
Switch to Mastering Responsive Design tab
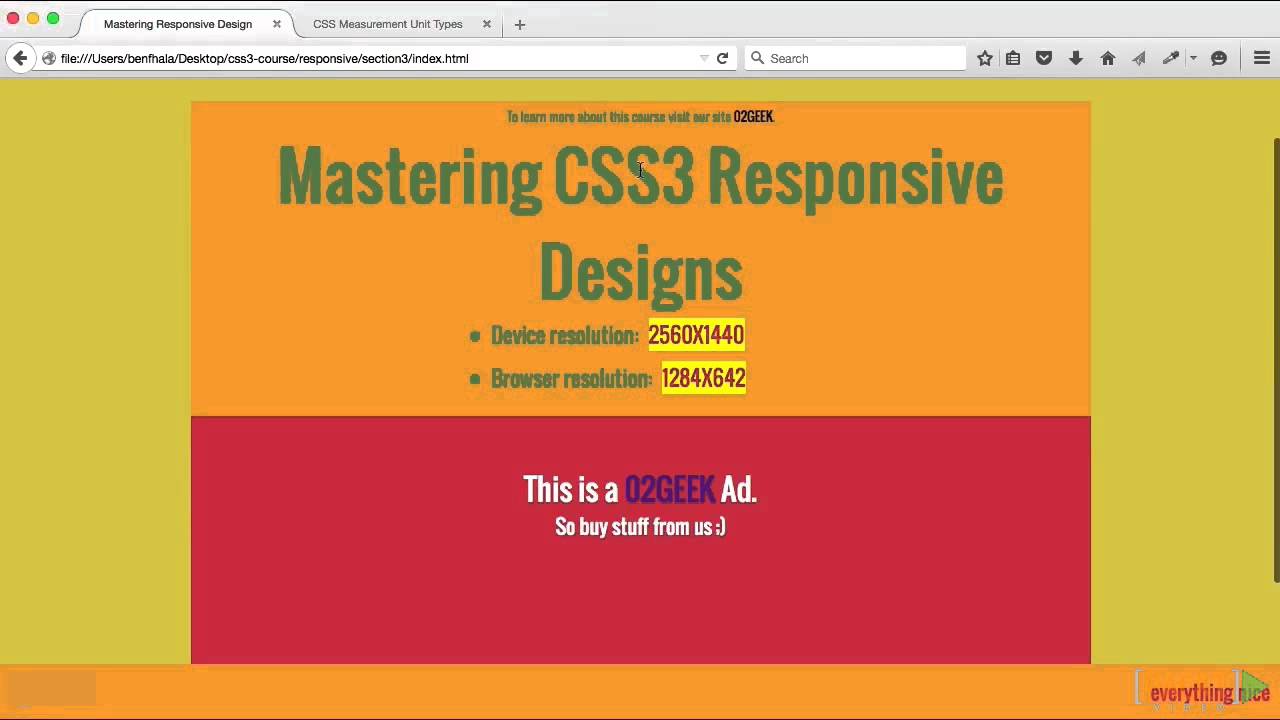(178, 24)
